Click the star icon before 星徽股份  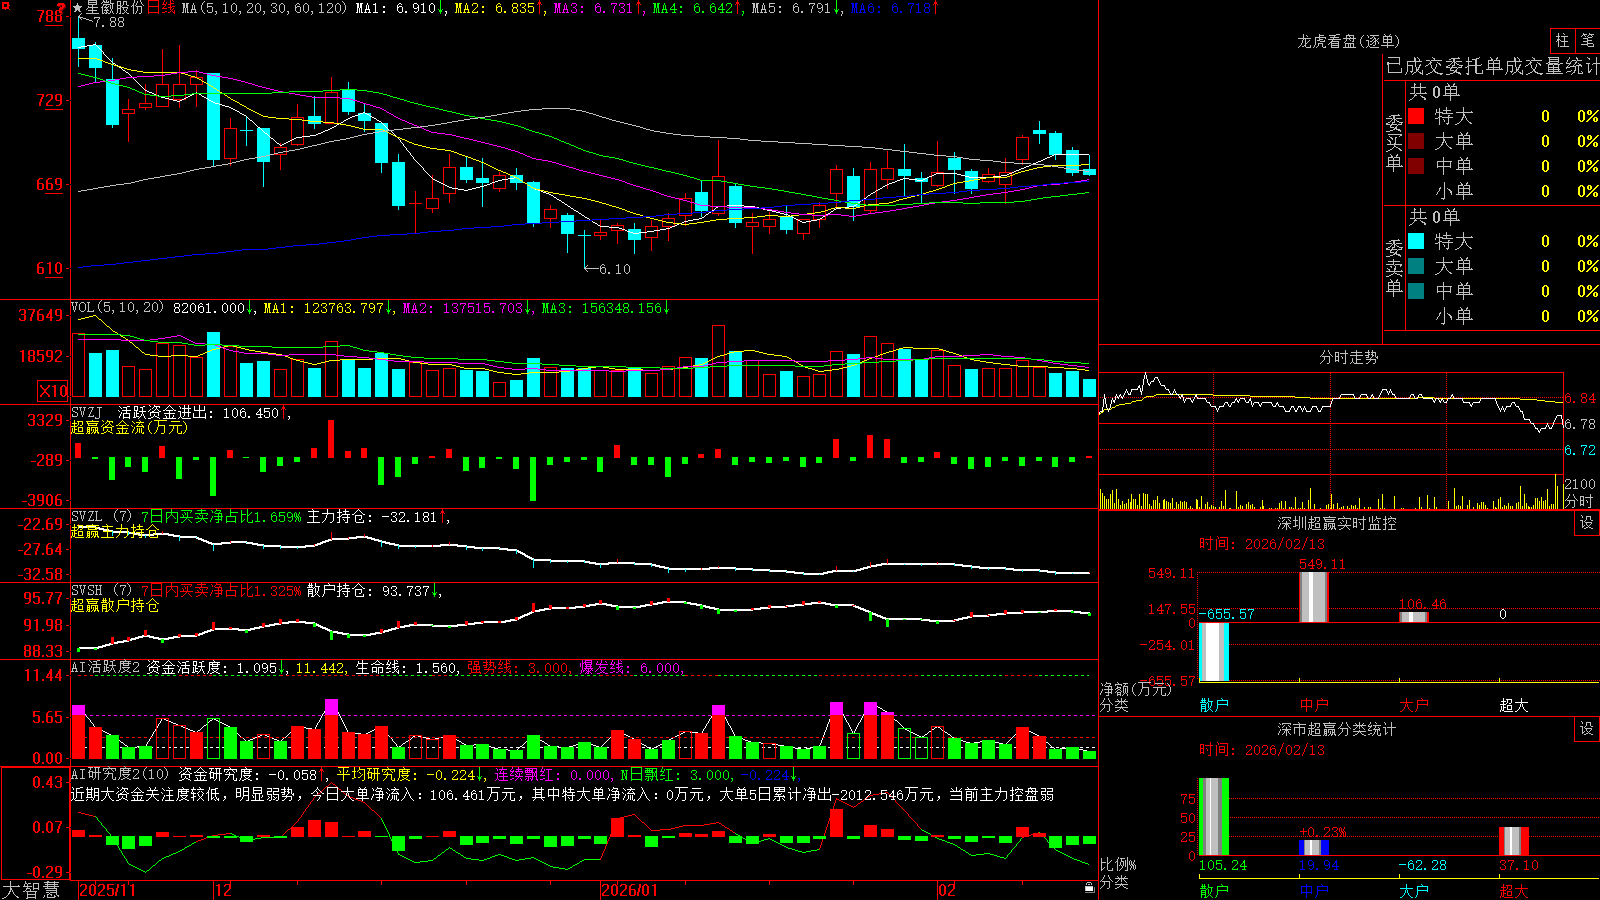pyautogui.click(x=77, y=8)
